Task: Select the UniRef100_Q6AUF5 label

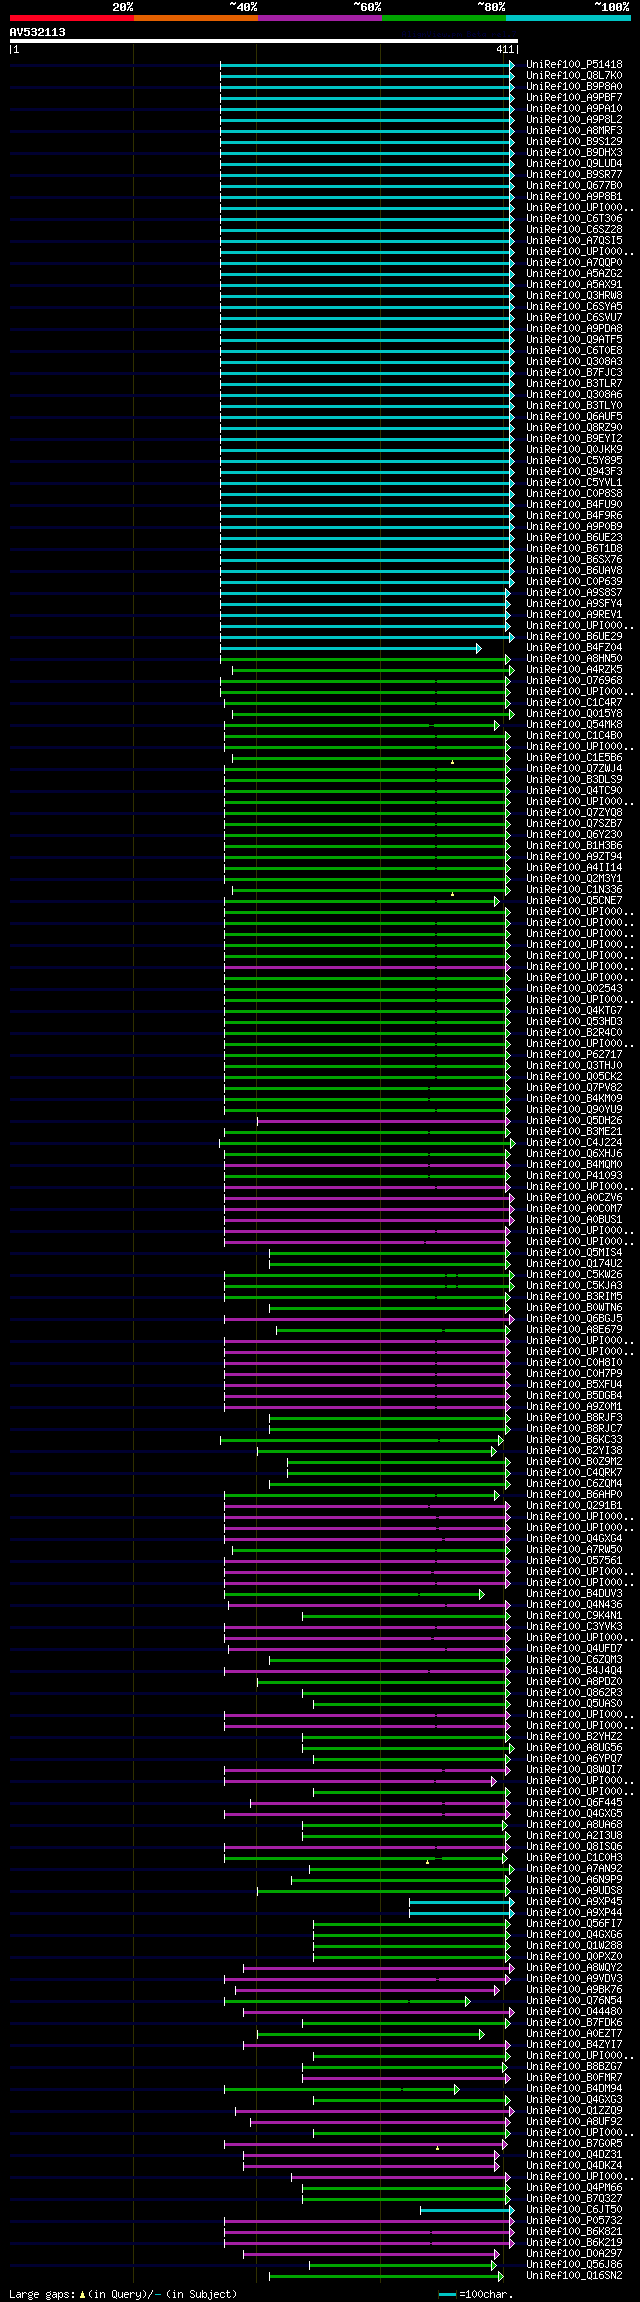Action: [x=574, y=417]
